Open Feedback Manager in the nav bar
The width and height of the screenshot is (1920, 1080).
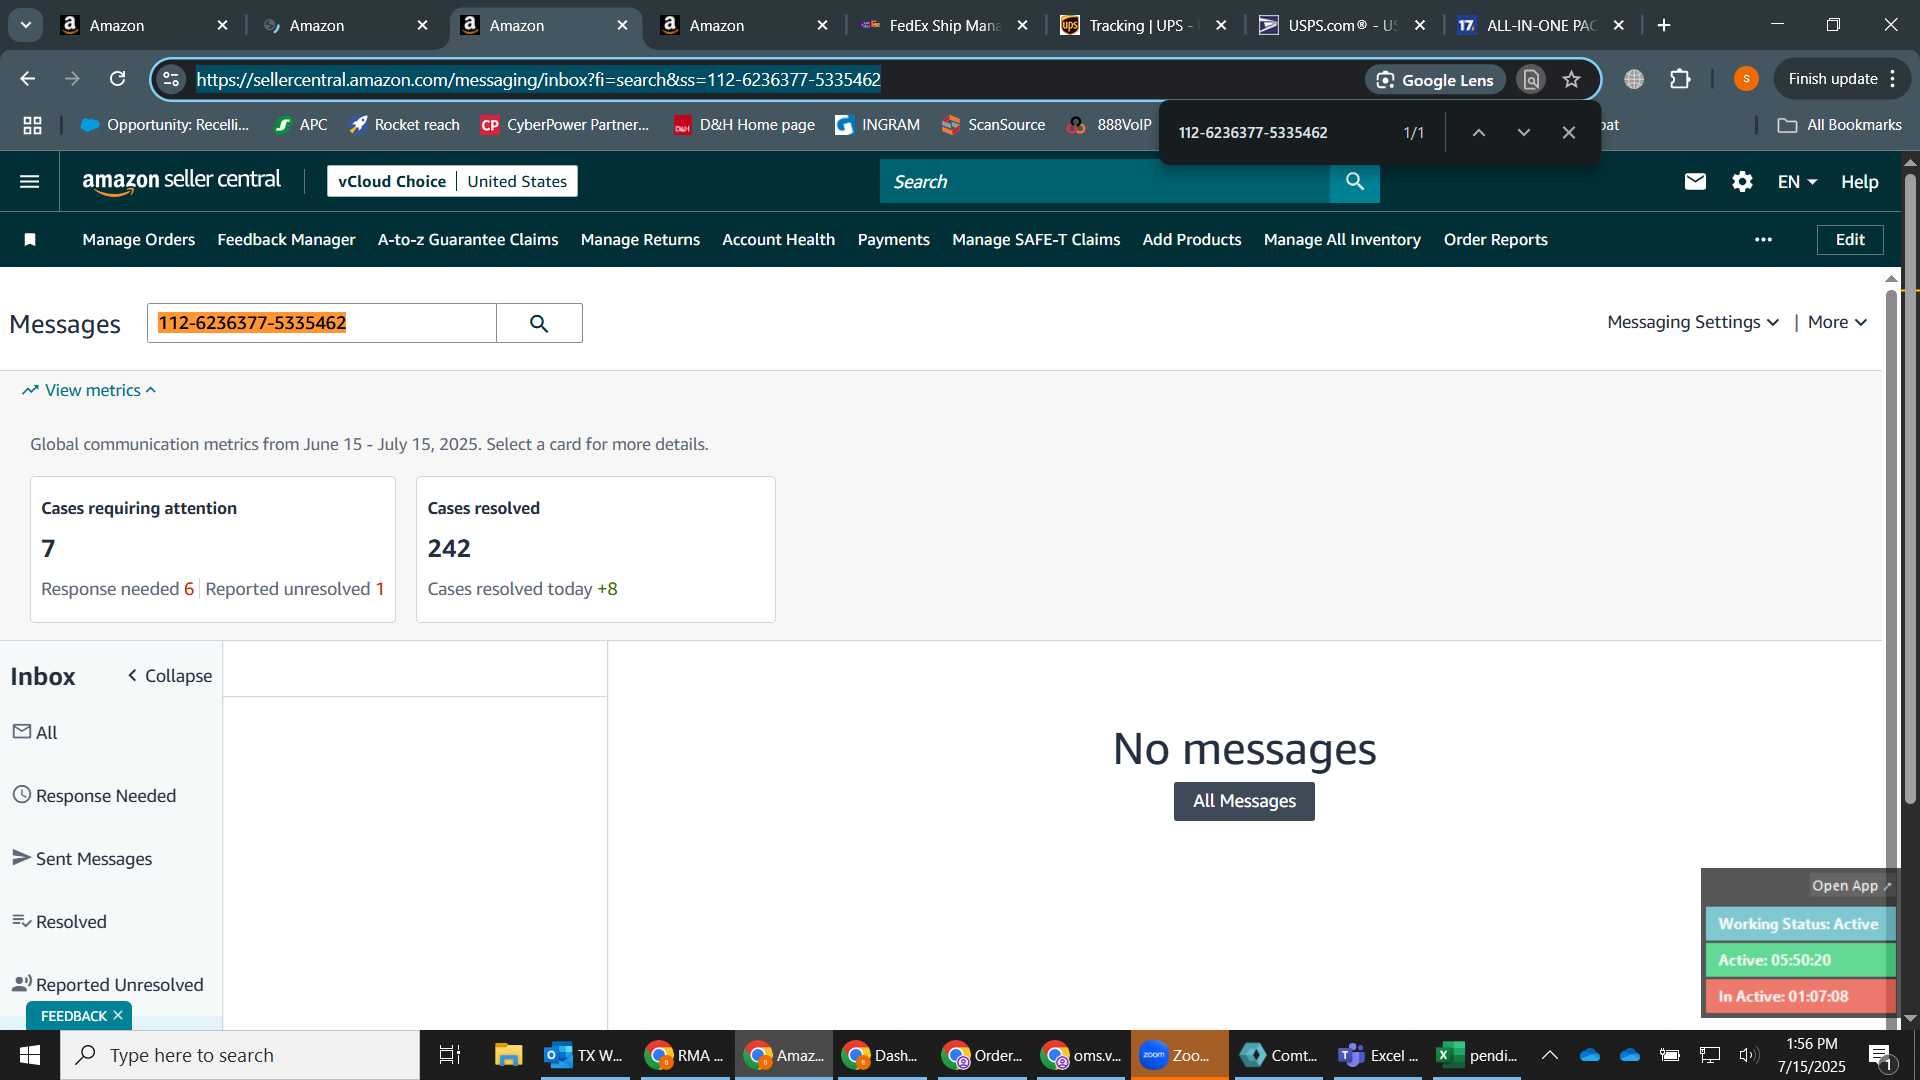coord(286,239)
